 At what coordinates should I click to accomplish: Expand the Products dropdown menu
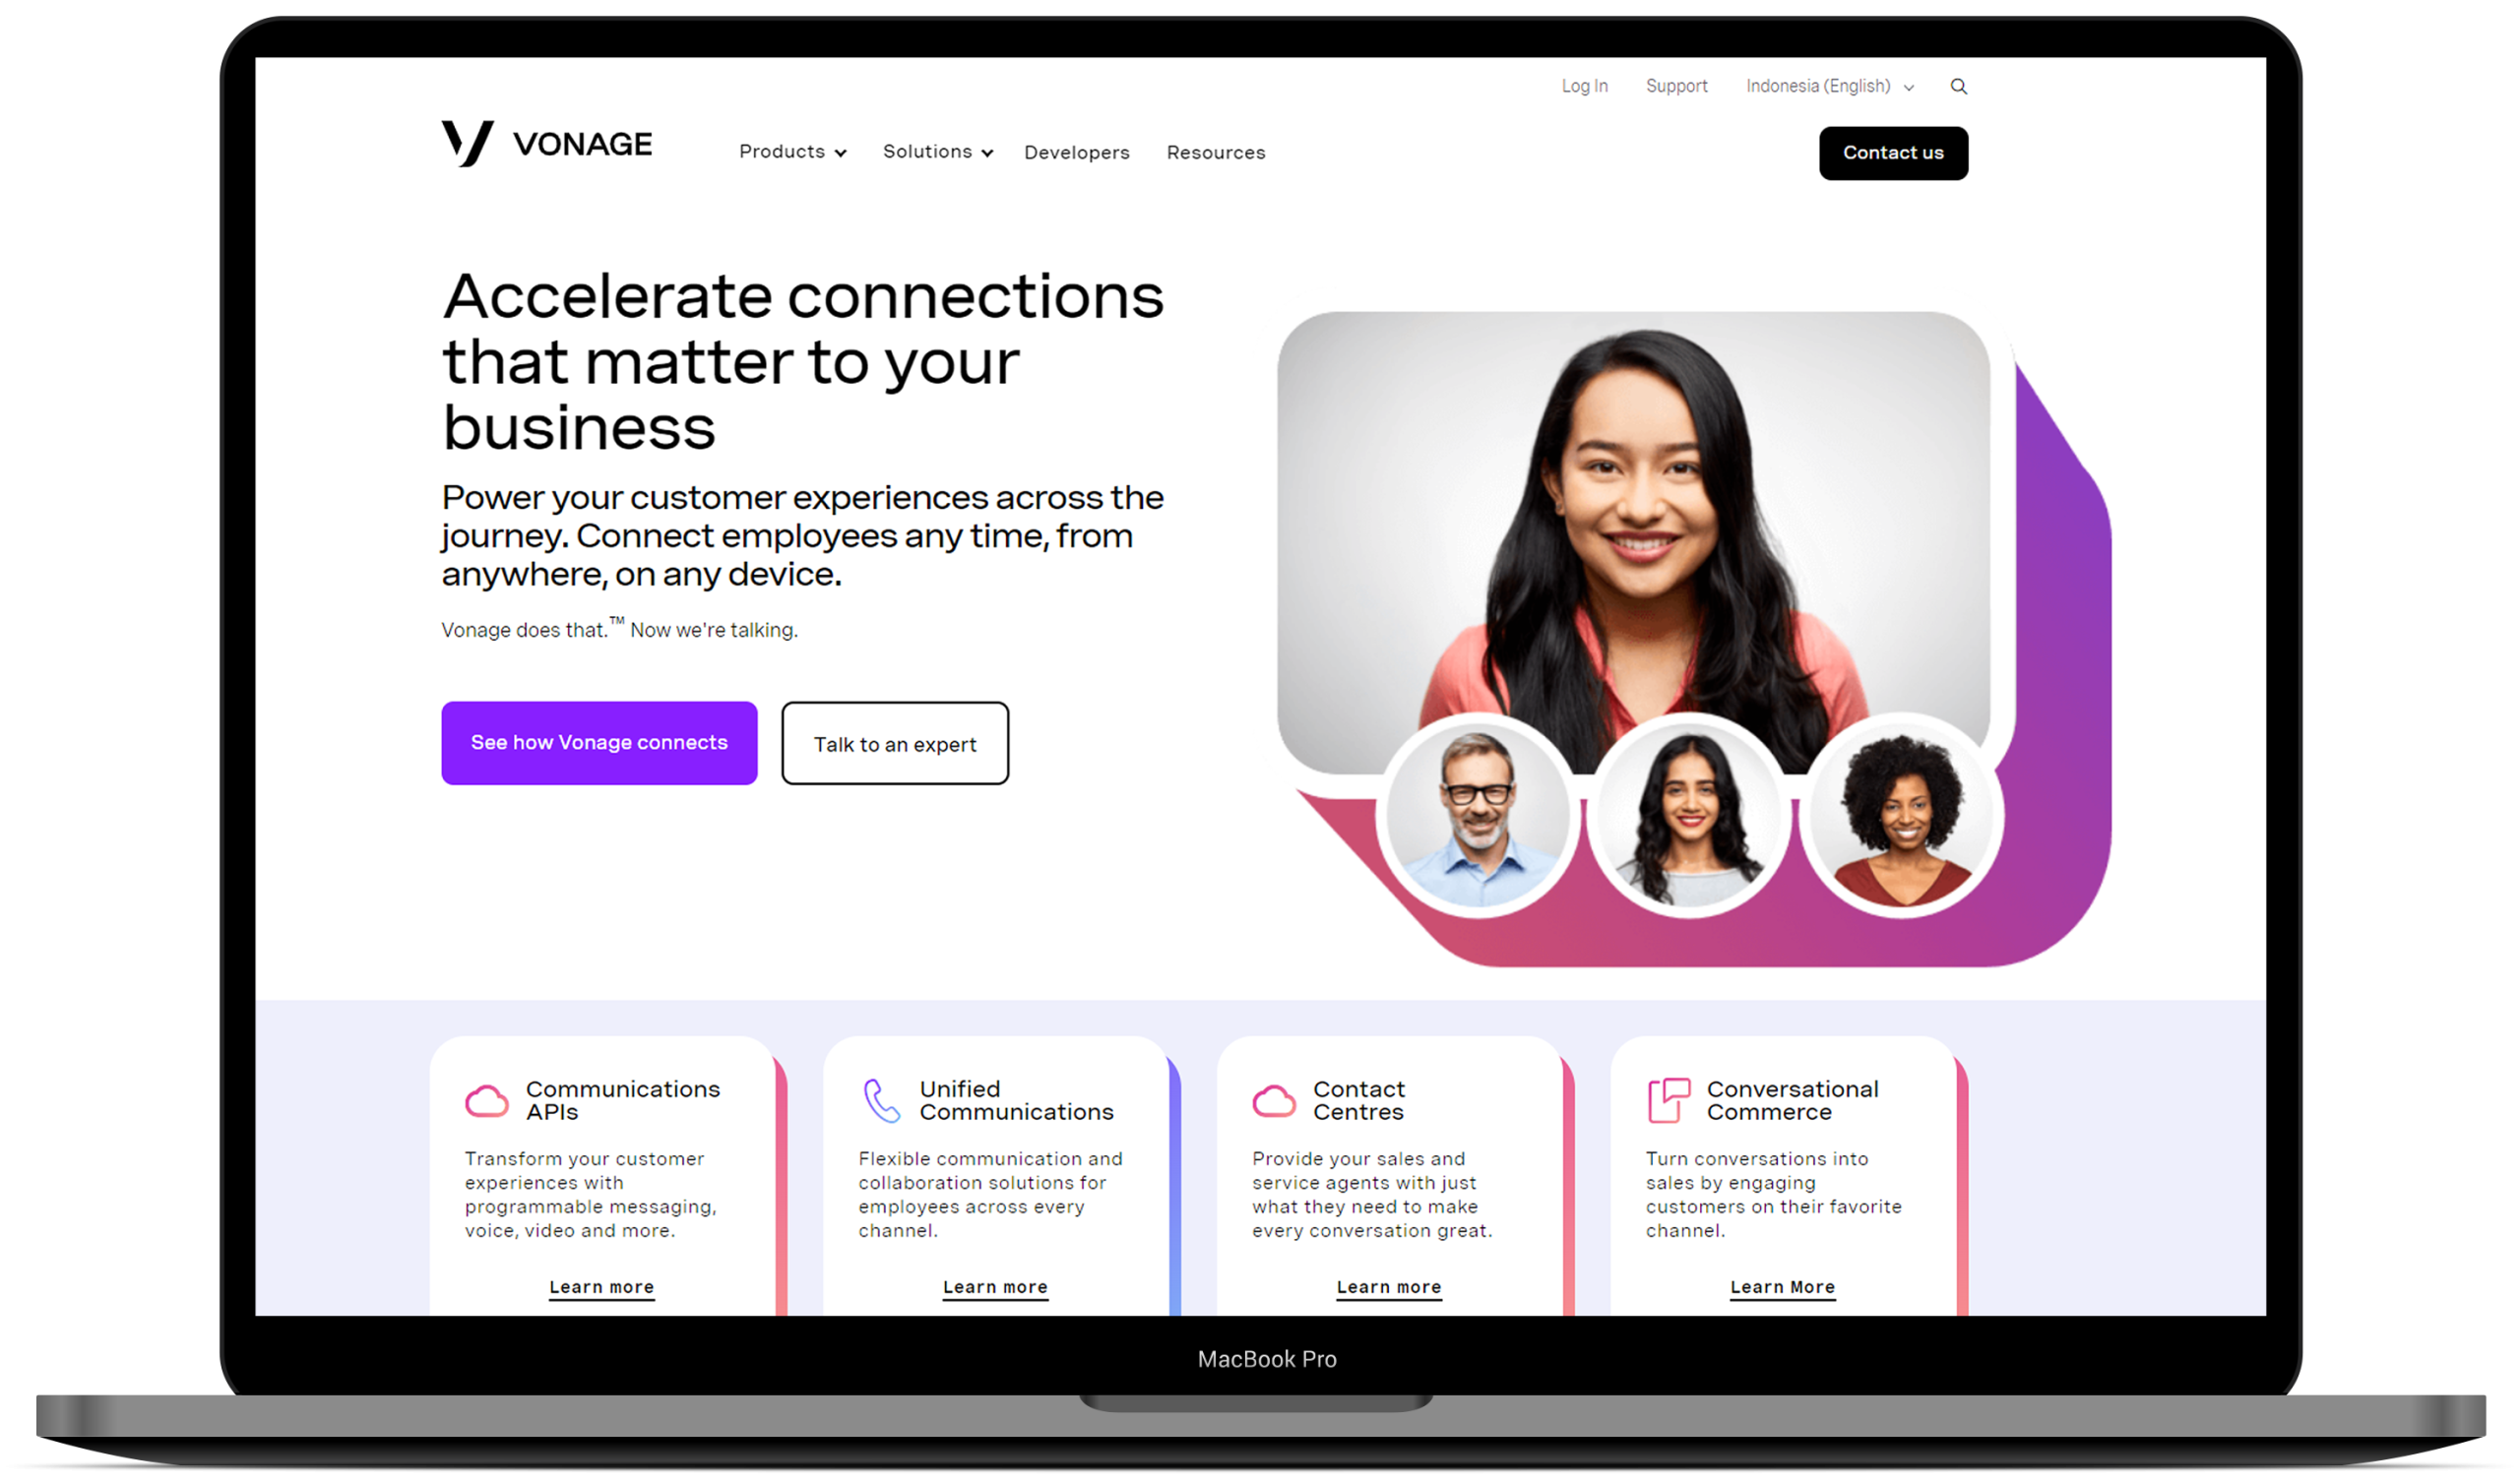pyautogui.click(x=791, y=152)
